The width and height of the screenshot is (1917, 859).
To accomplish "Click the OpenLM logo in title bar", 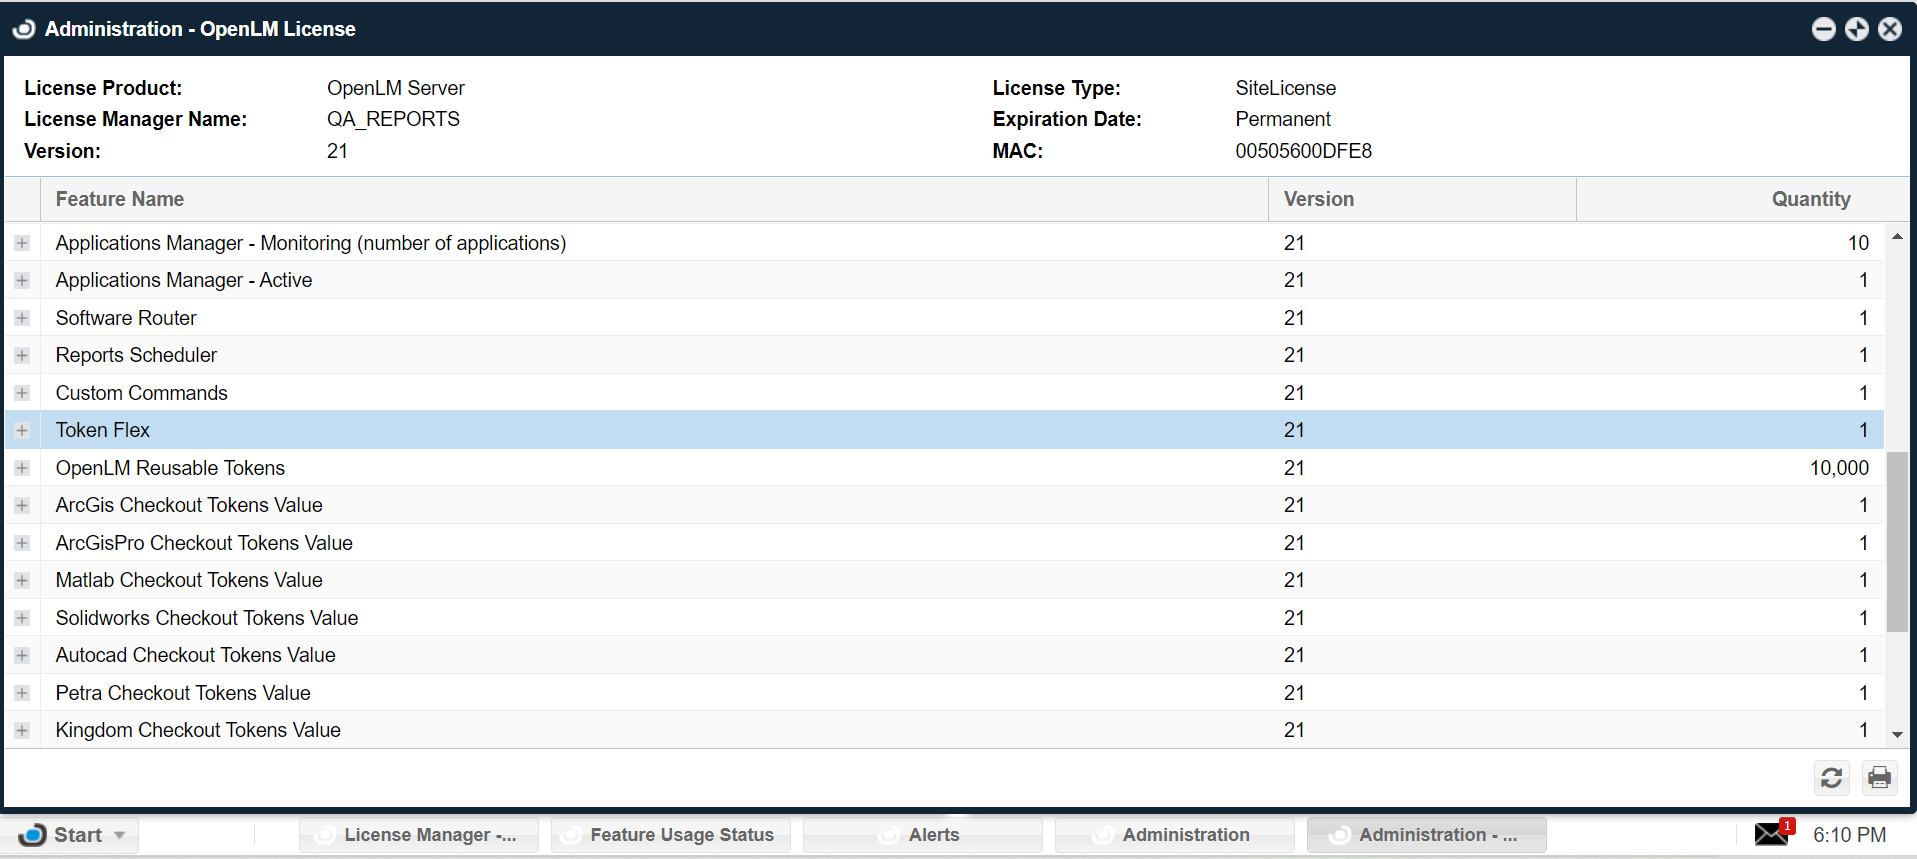I will coord(24,29).
